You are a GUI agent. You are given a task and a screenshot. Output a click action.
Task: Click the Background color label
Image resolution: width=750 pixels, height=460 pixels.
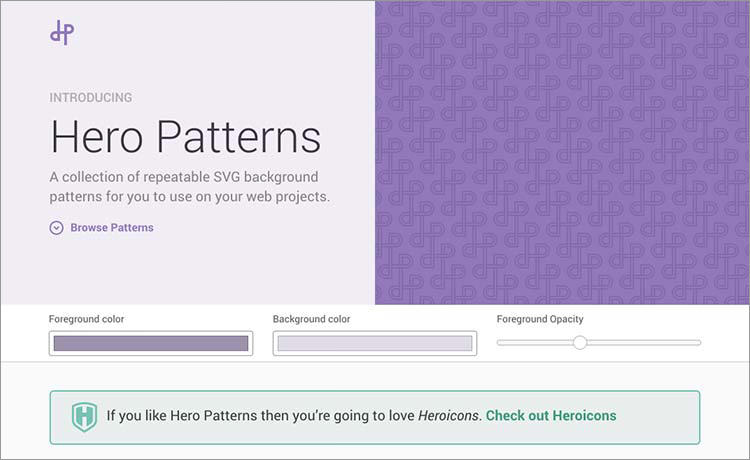(x=311, y=319)
